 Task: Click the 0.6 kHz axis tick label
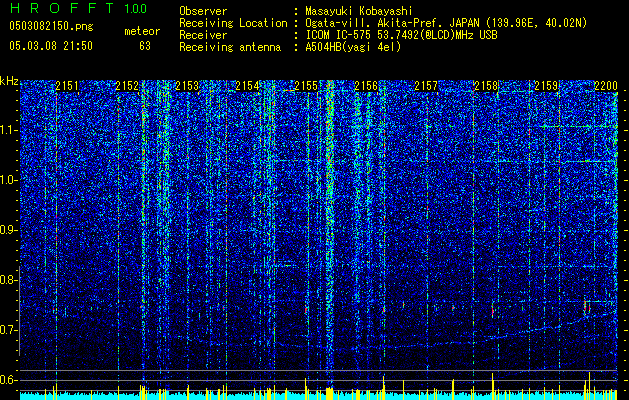tap(8, 380)
